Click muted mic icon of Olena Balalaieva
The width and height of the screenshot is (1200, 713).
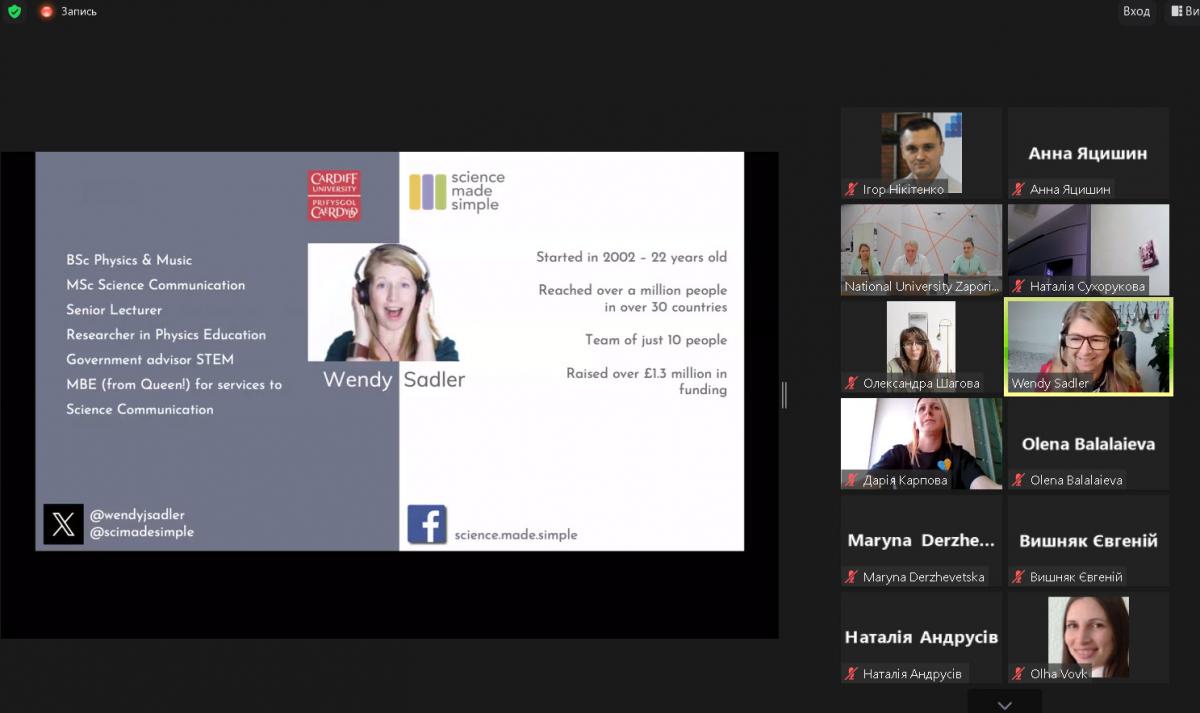1018,480
